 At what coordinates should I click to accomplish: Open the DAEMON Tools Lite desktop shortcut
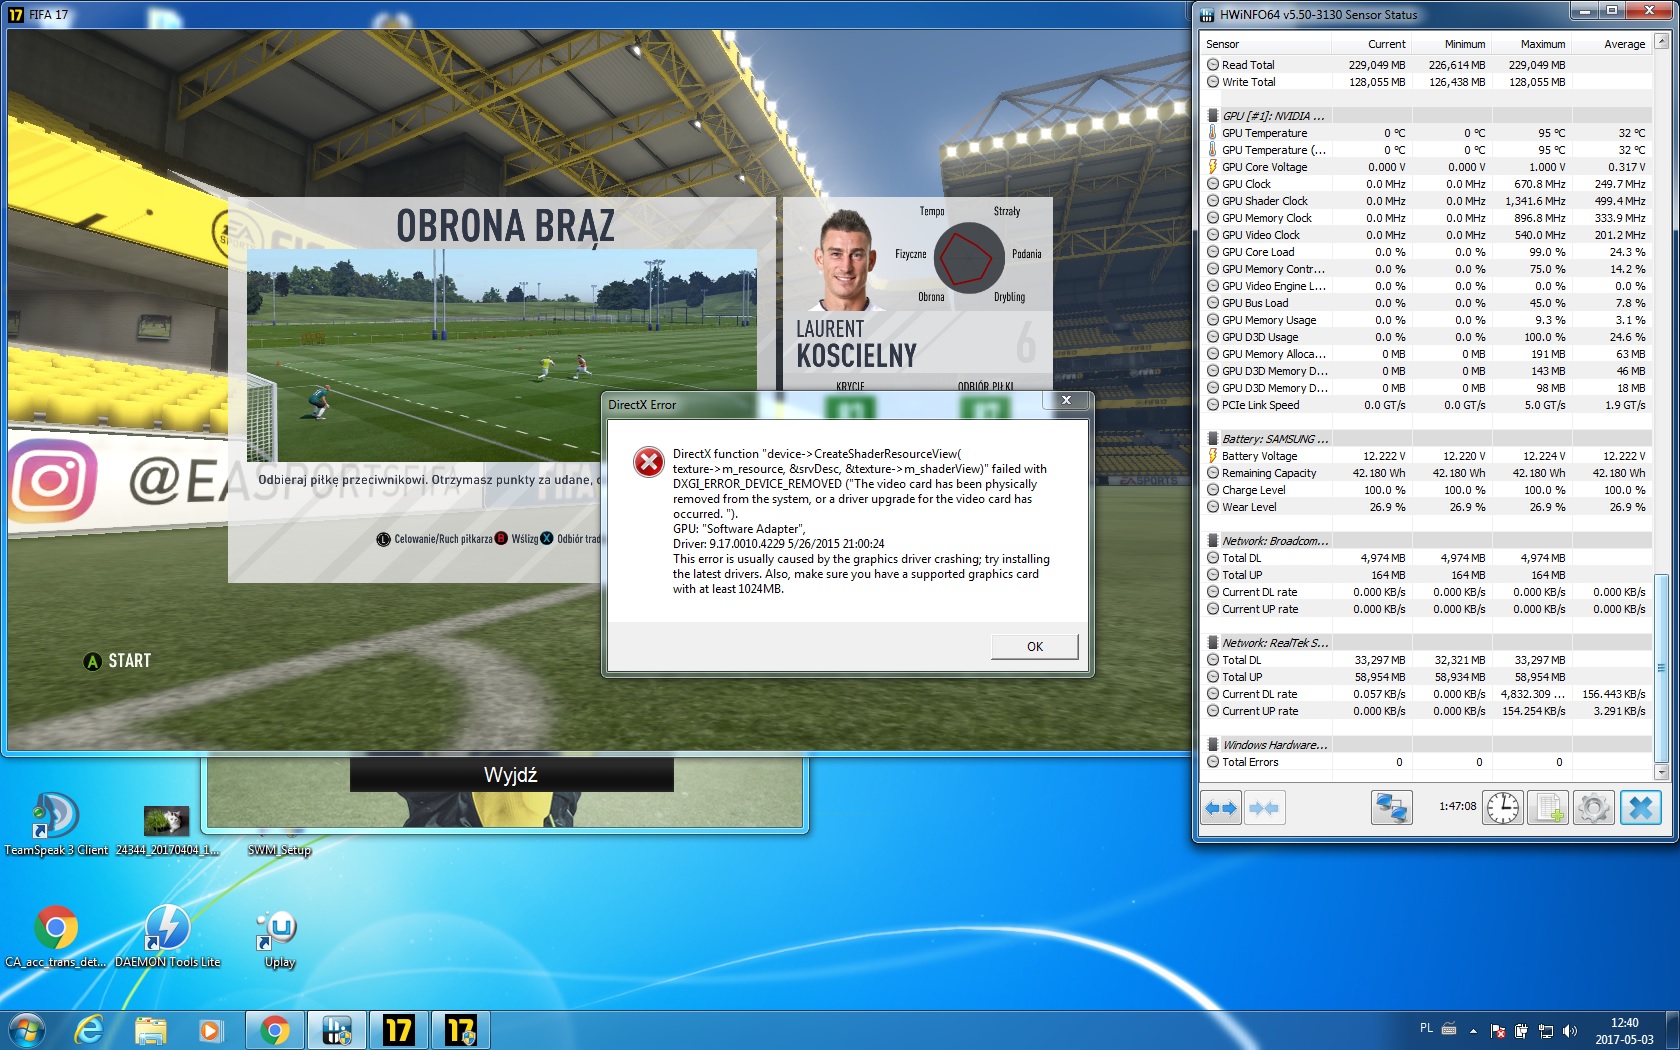click(x=167, y=937)
